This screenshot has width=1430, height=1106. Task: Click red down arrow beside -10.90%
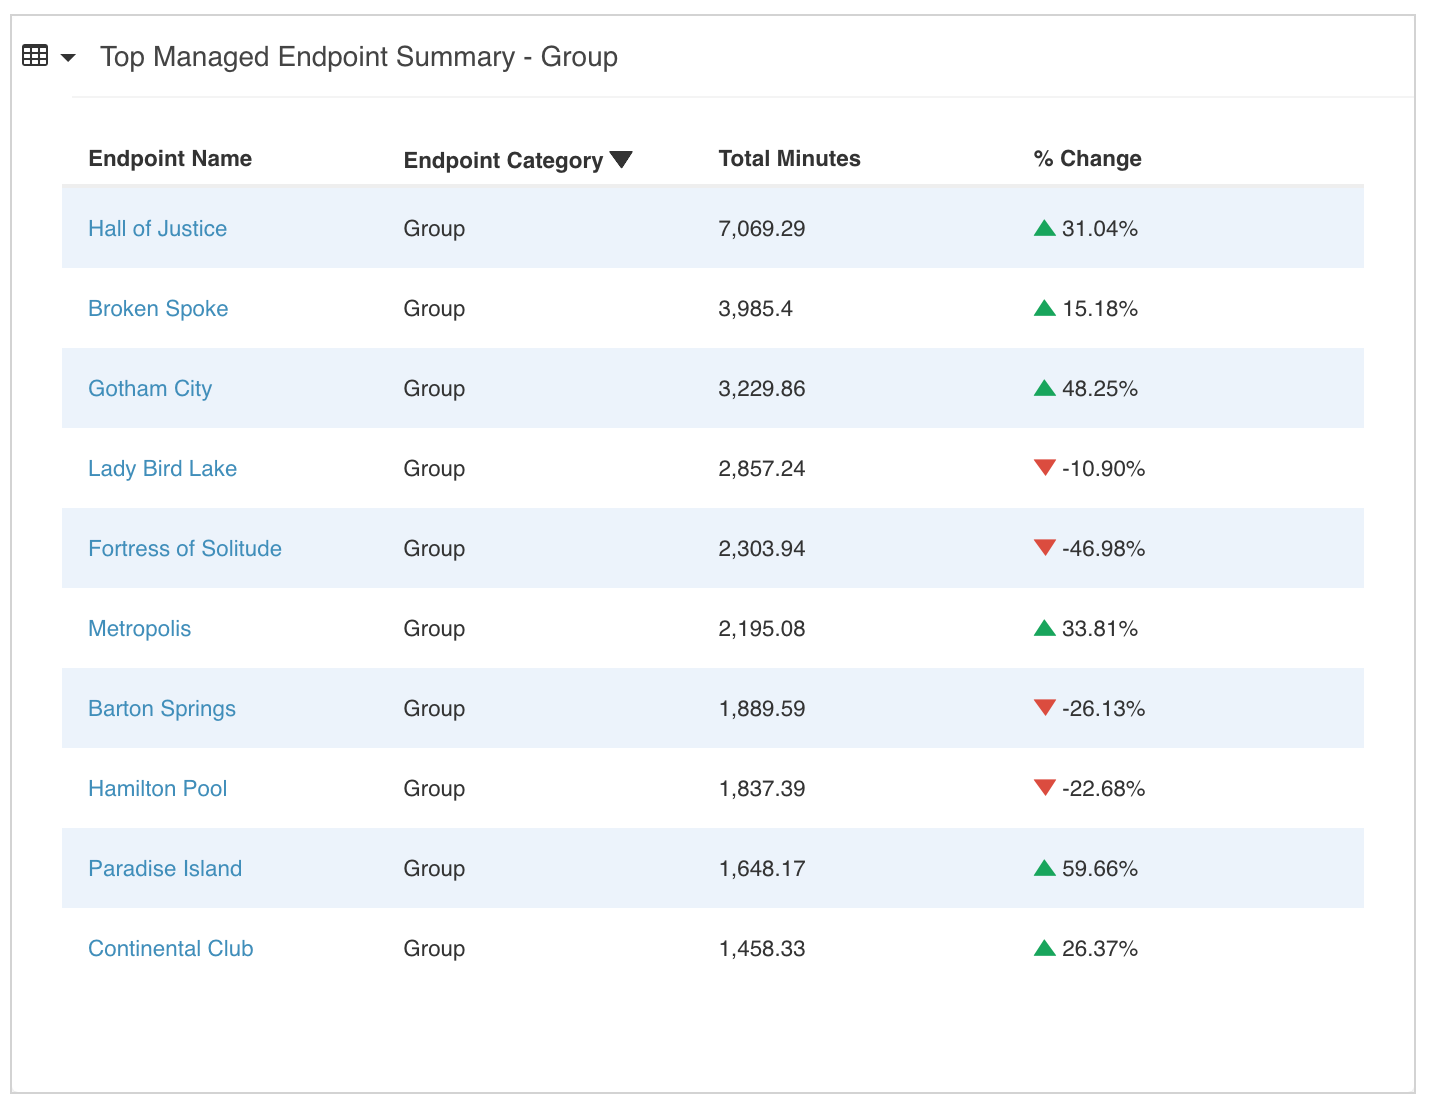(x=1045, y=467)
